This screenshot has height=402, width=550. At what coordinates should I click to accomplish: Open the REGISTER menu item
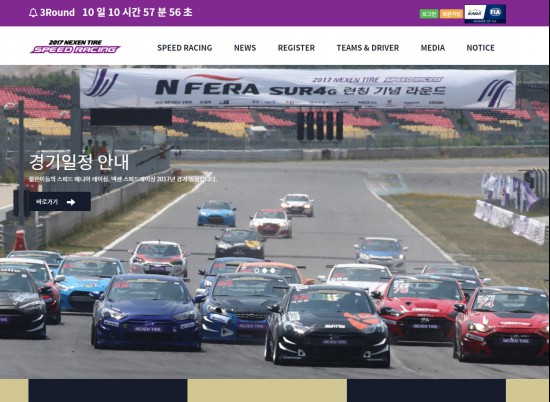click(296, 48)
